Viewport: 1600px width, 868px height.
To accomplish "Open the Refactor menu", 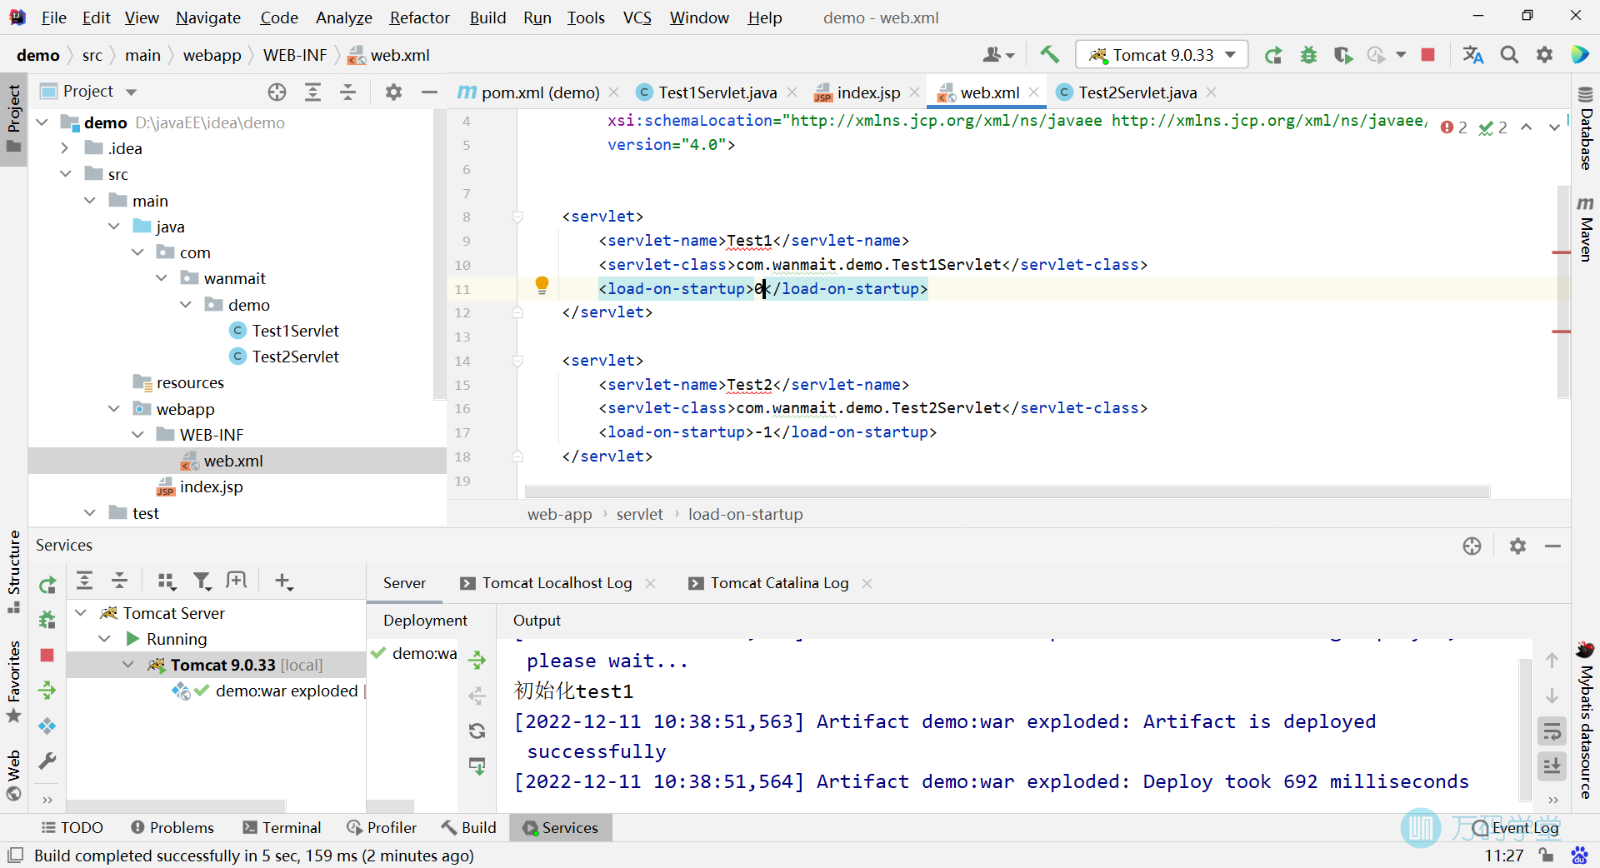I will (x=419, y=18).
